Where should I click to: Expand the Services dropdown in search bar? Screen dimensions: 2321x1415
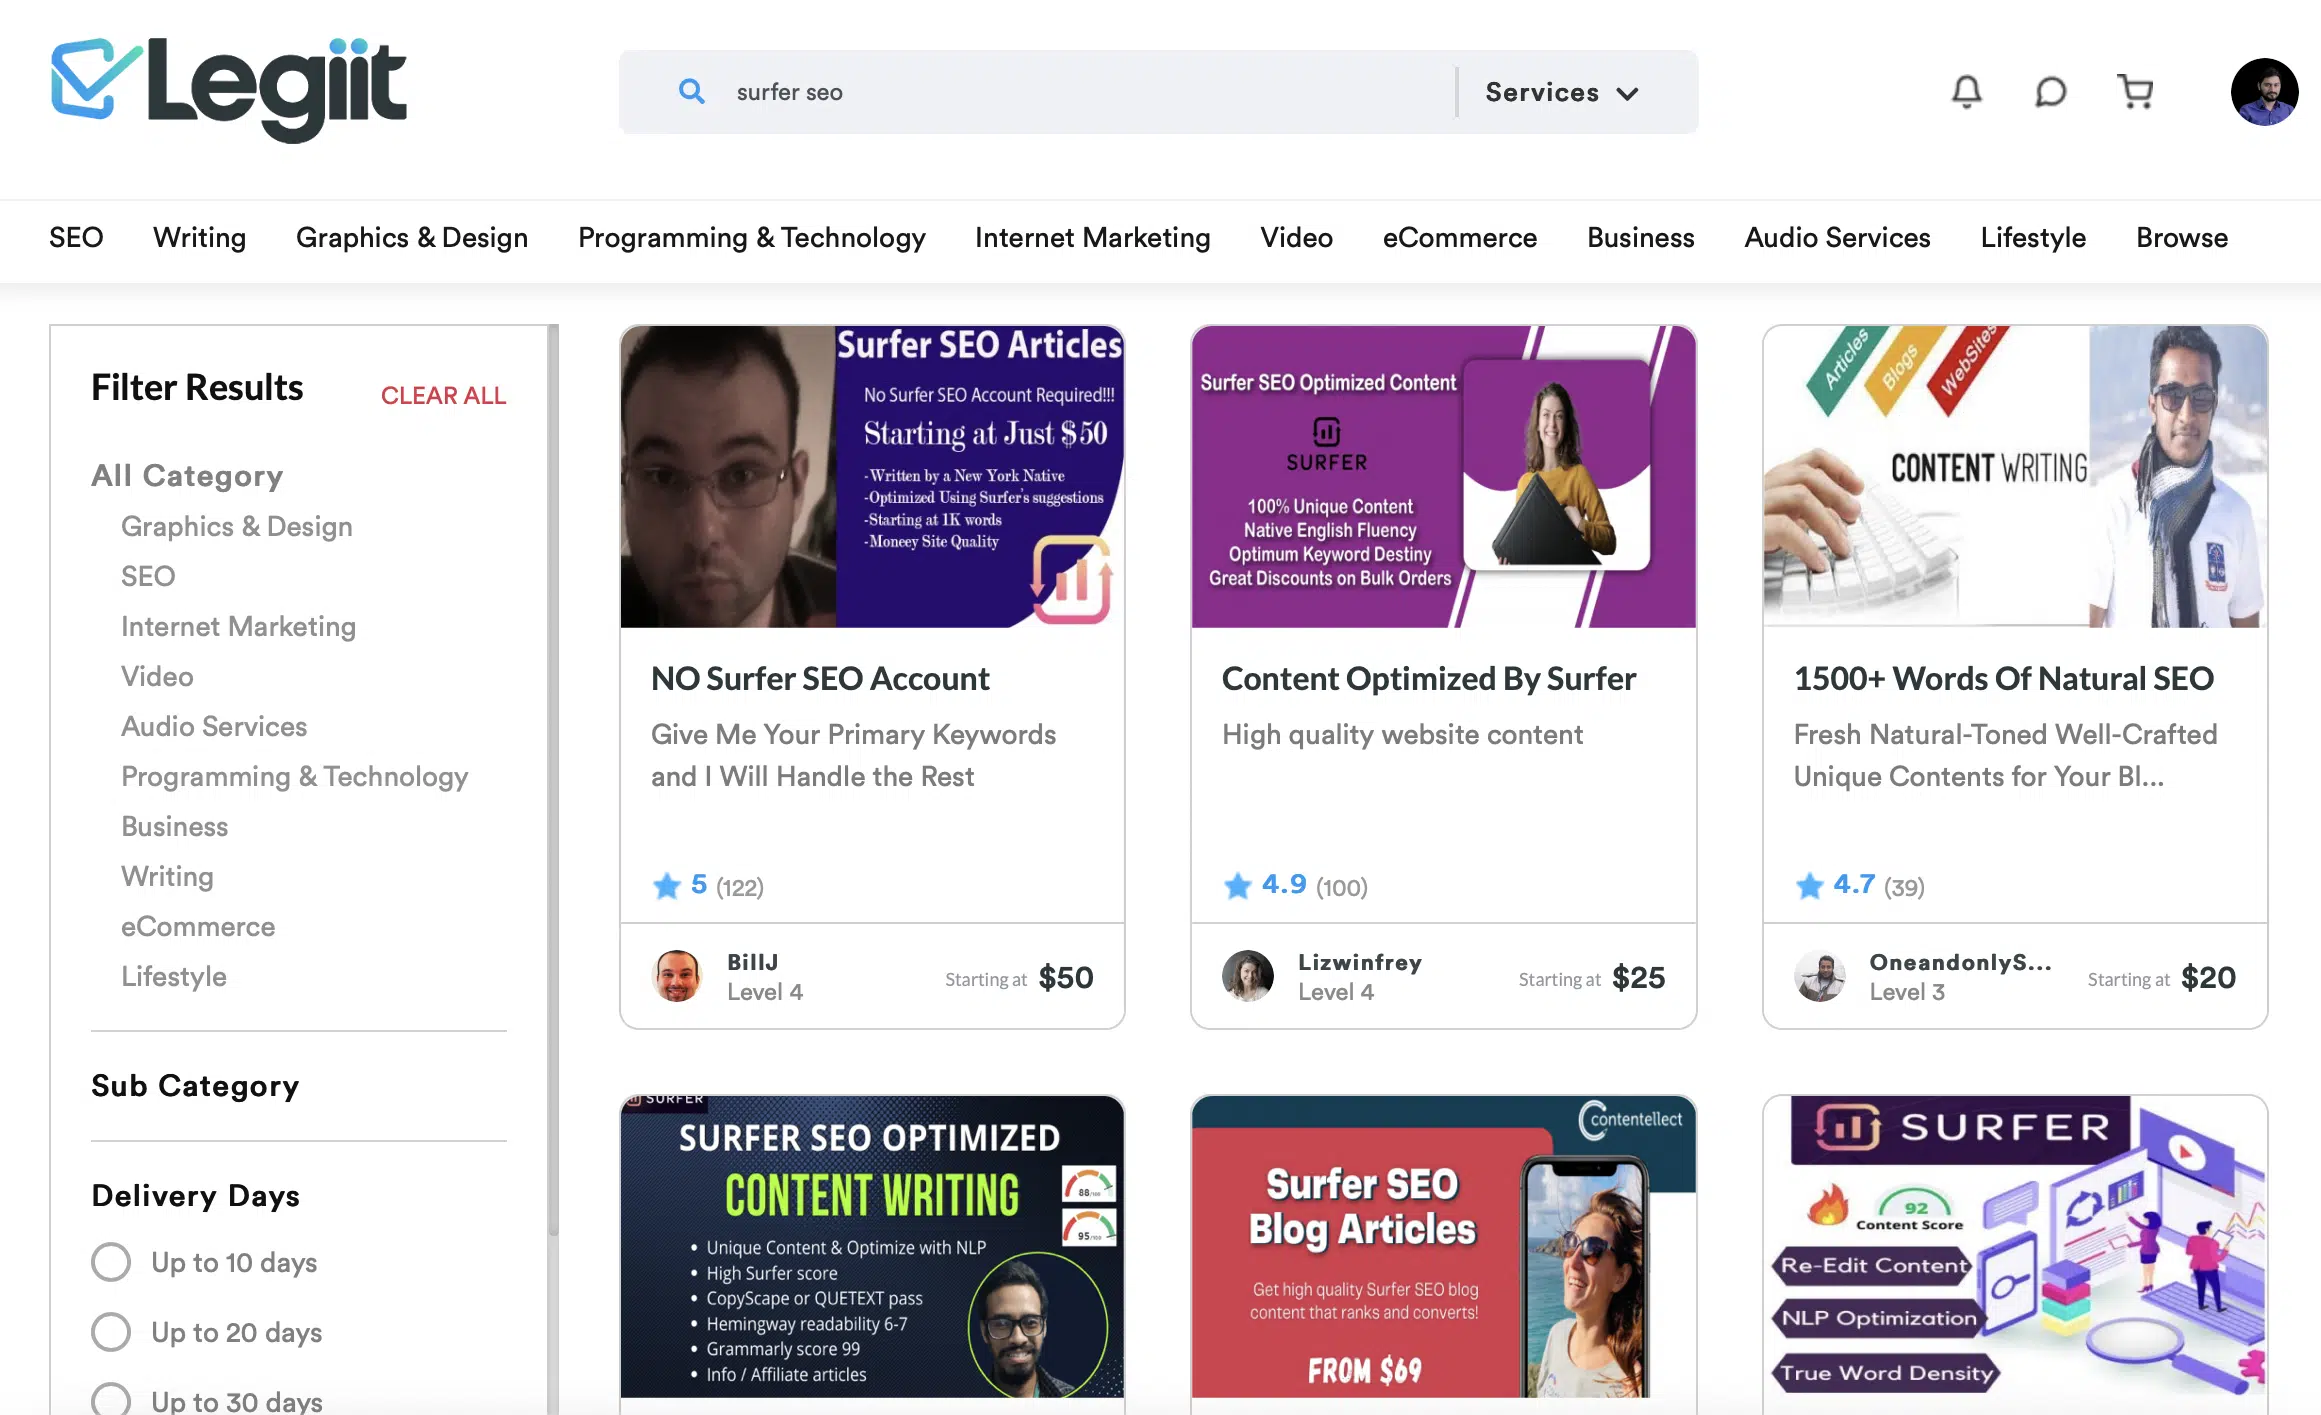pos(1558,91)
